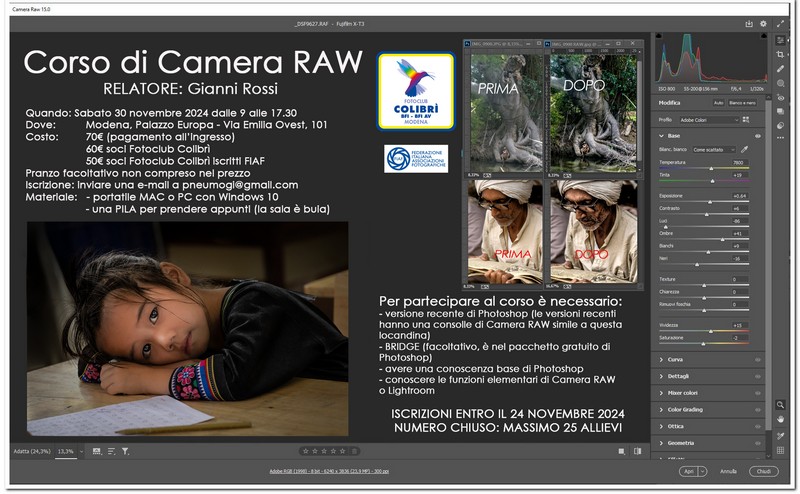Viewport: 800px width, 494px height.
Task: Open the zoom percentage dropdown arrow
Action: pos(81,452)
